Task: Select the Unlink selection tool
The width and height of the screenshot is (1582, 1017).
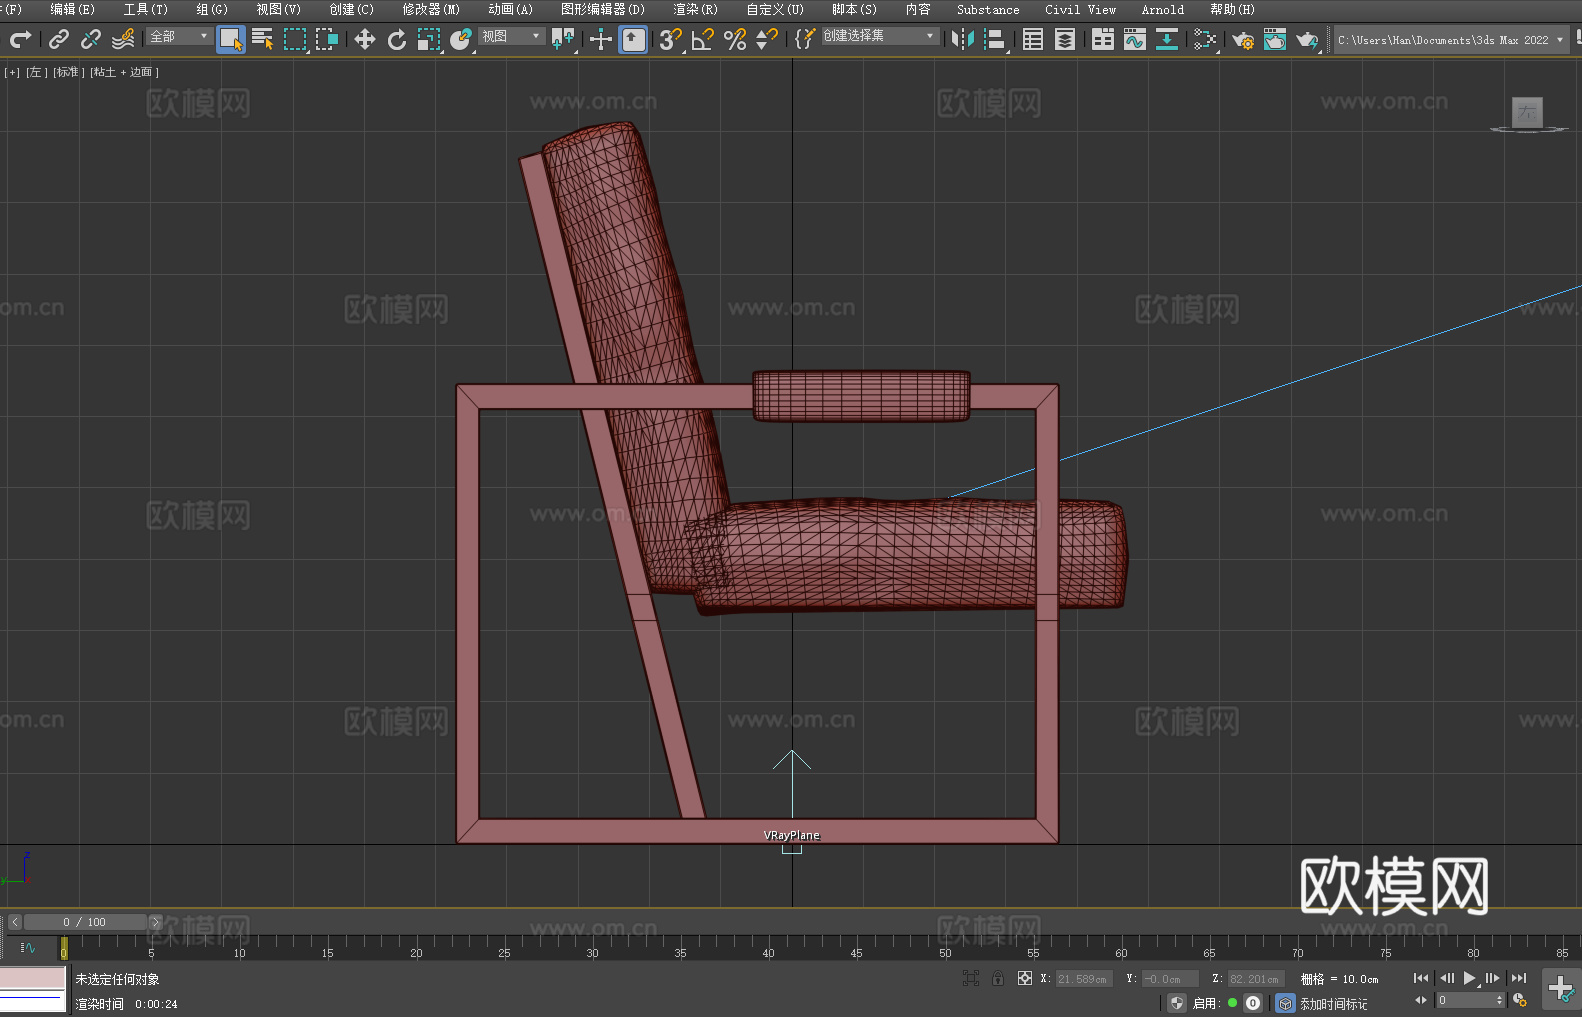Action: [x=91, y=39]
